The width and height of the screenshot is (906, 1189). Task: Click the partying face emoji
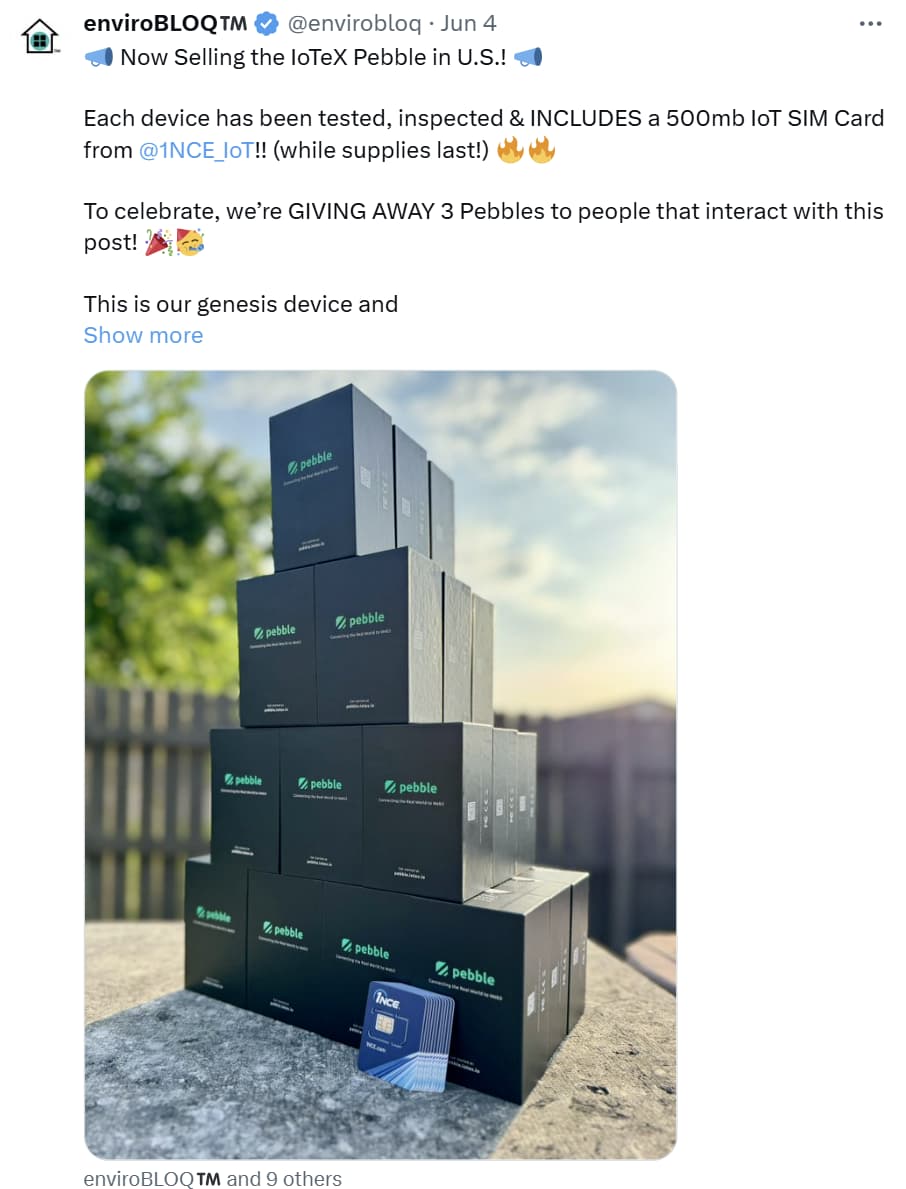click(190, 243)
